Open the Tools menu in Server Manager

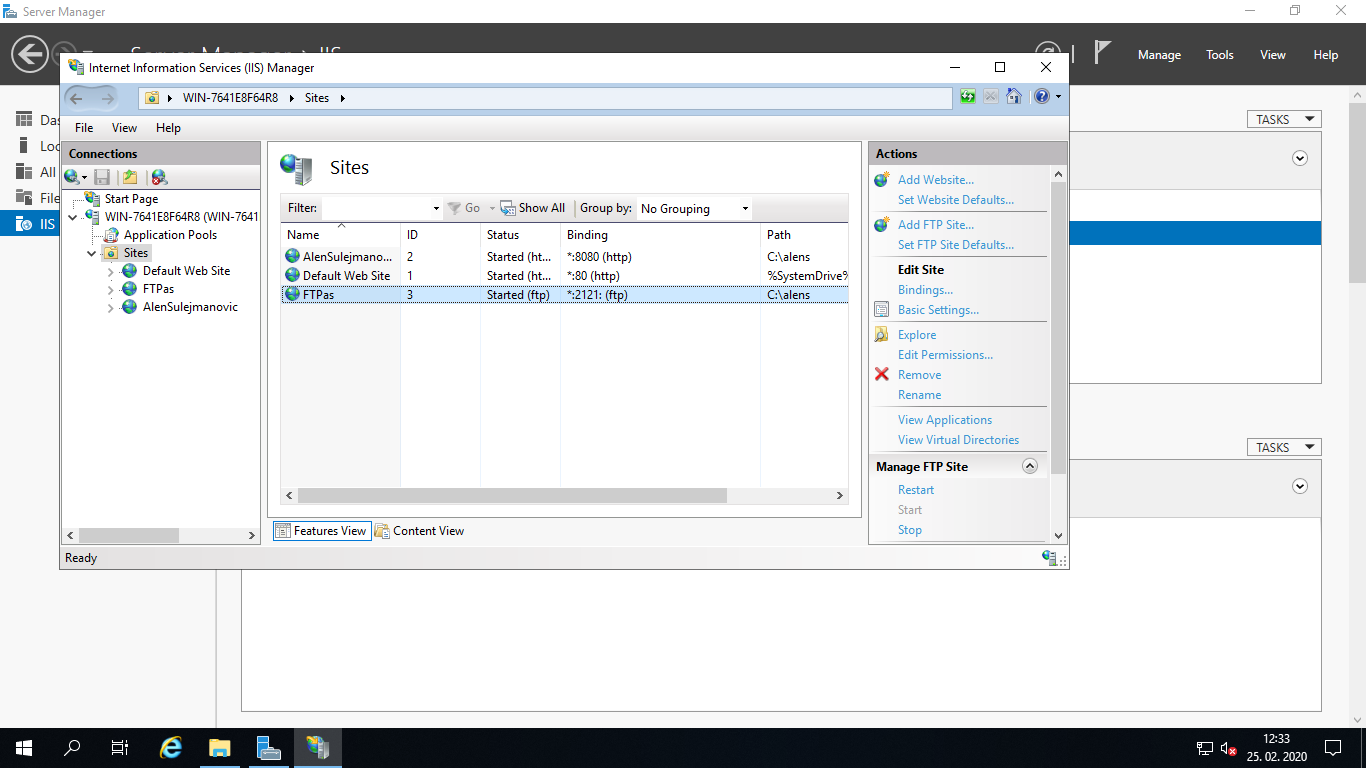coord(1220,55)
